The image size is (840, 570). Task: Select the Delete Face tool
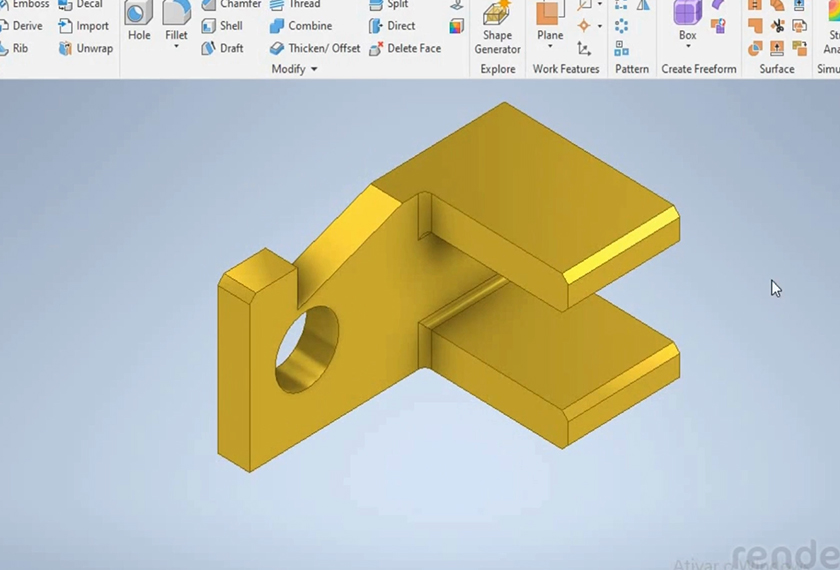(x=404, y=48)
